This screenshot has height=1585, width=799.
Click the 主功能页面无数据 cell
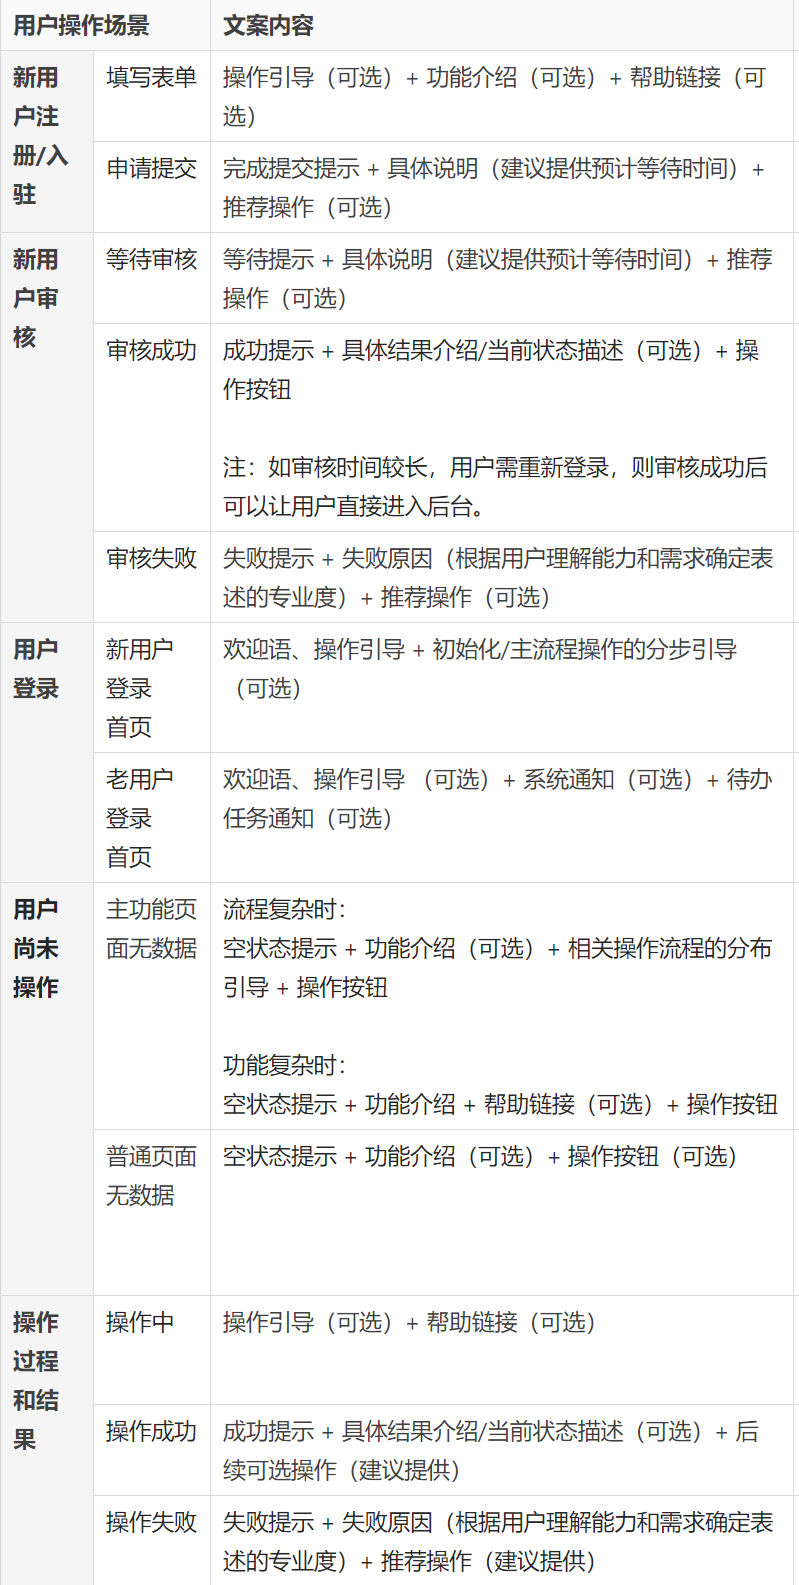pyautogui.click(x=151, y=929)
